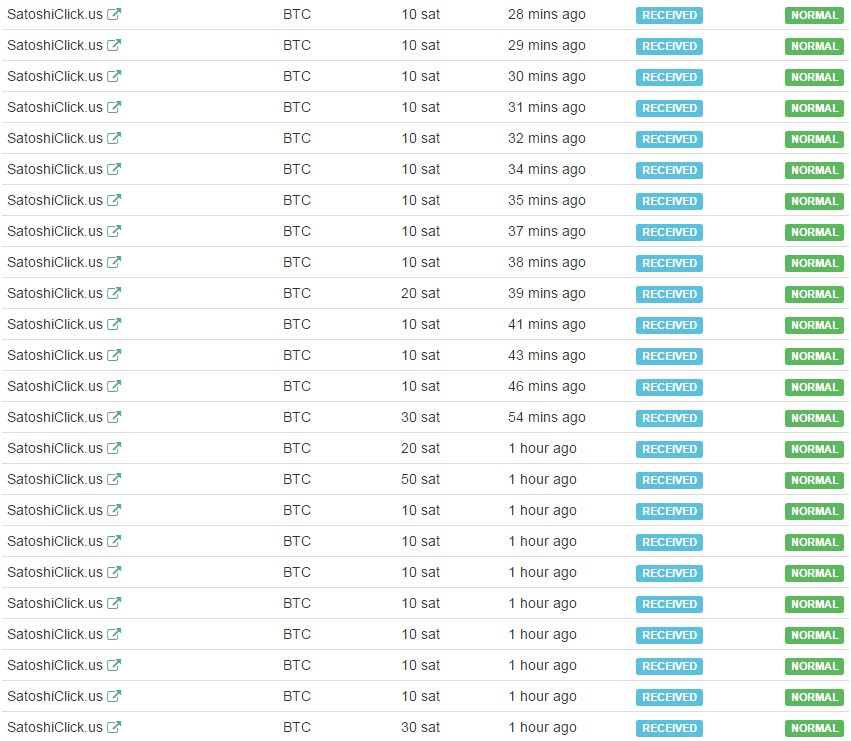Click external link icon in 28 mins ago row
Image resolution: width=851 pixels, height=741 pixels.
pyautogui.click(x=114, y=15)
